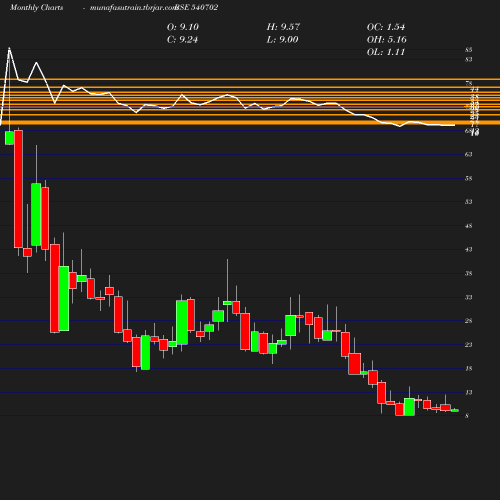Image resolution: width=500 pixels, height=500 pixels.
Task: Click the 18 price axis label
Action: tap(469, 368)
